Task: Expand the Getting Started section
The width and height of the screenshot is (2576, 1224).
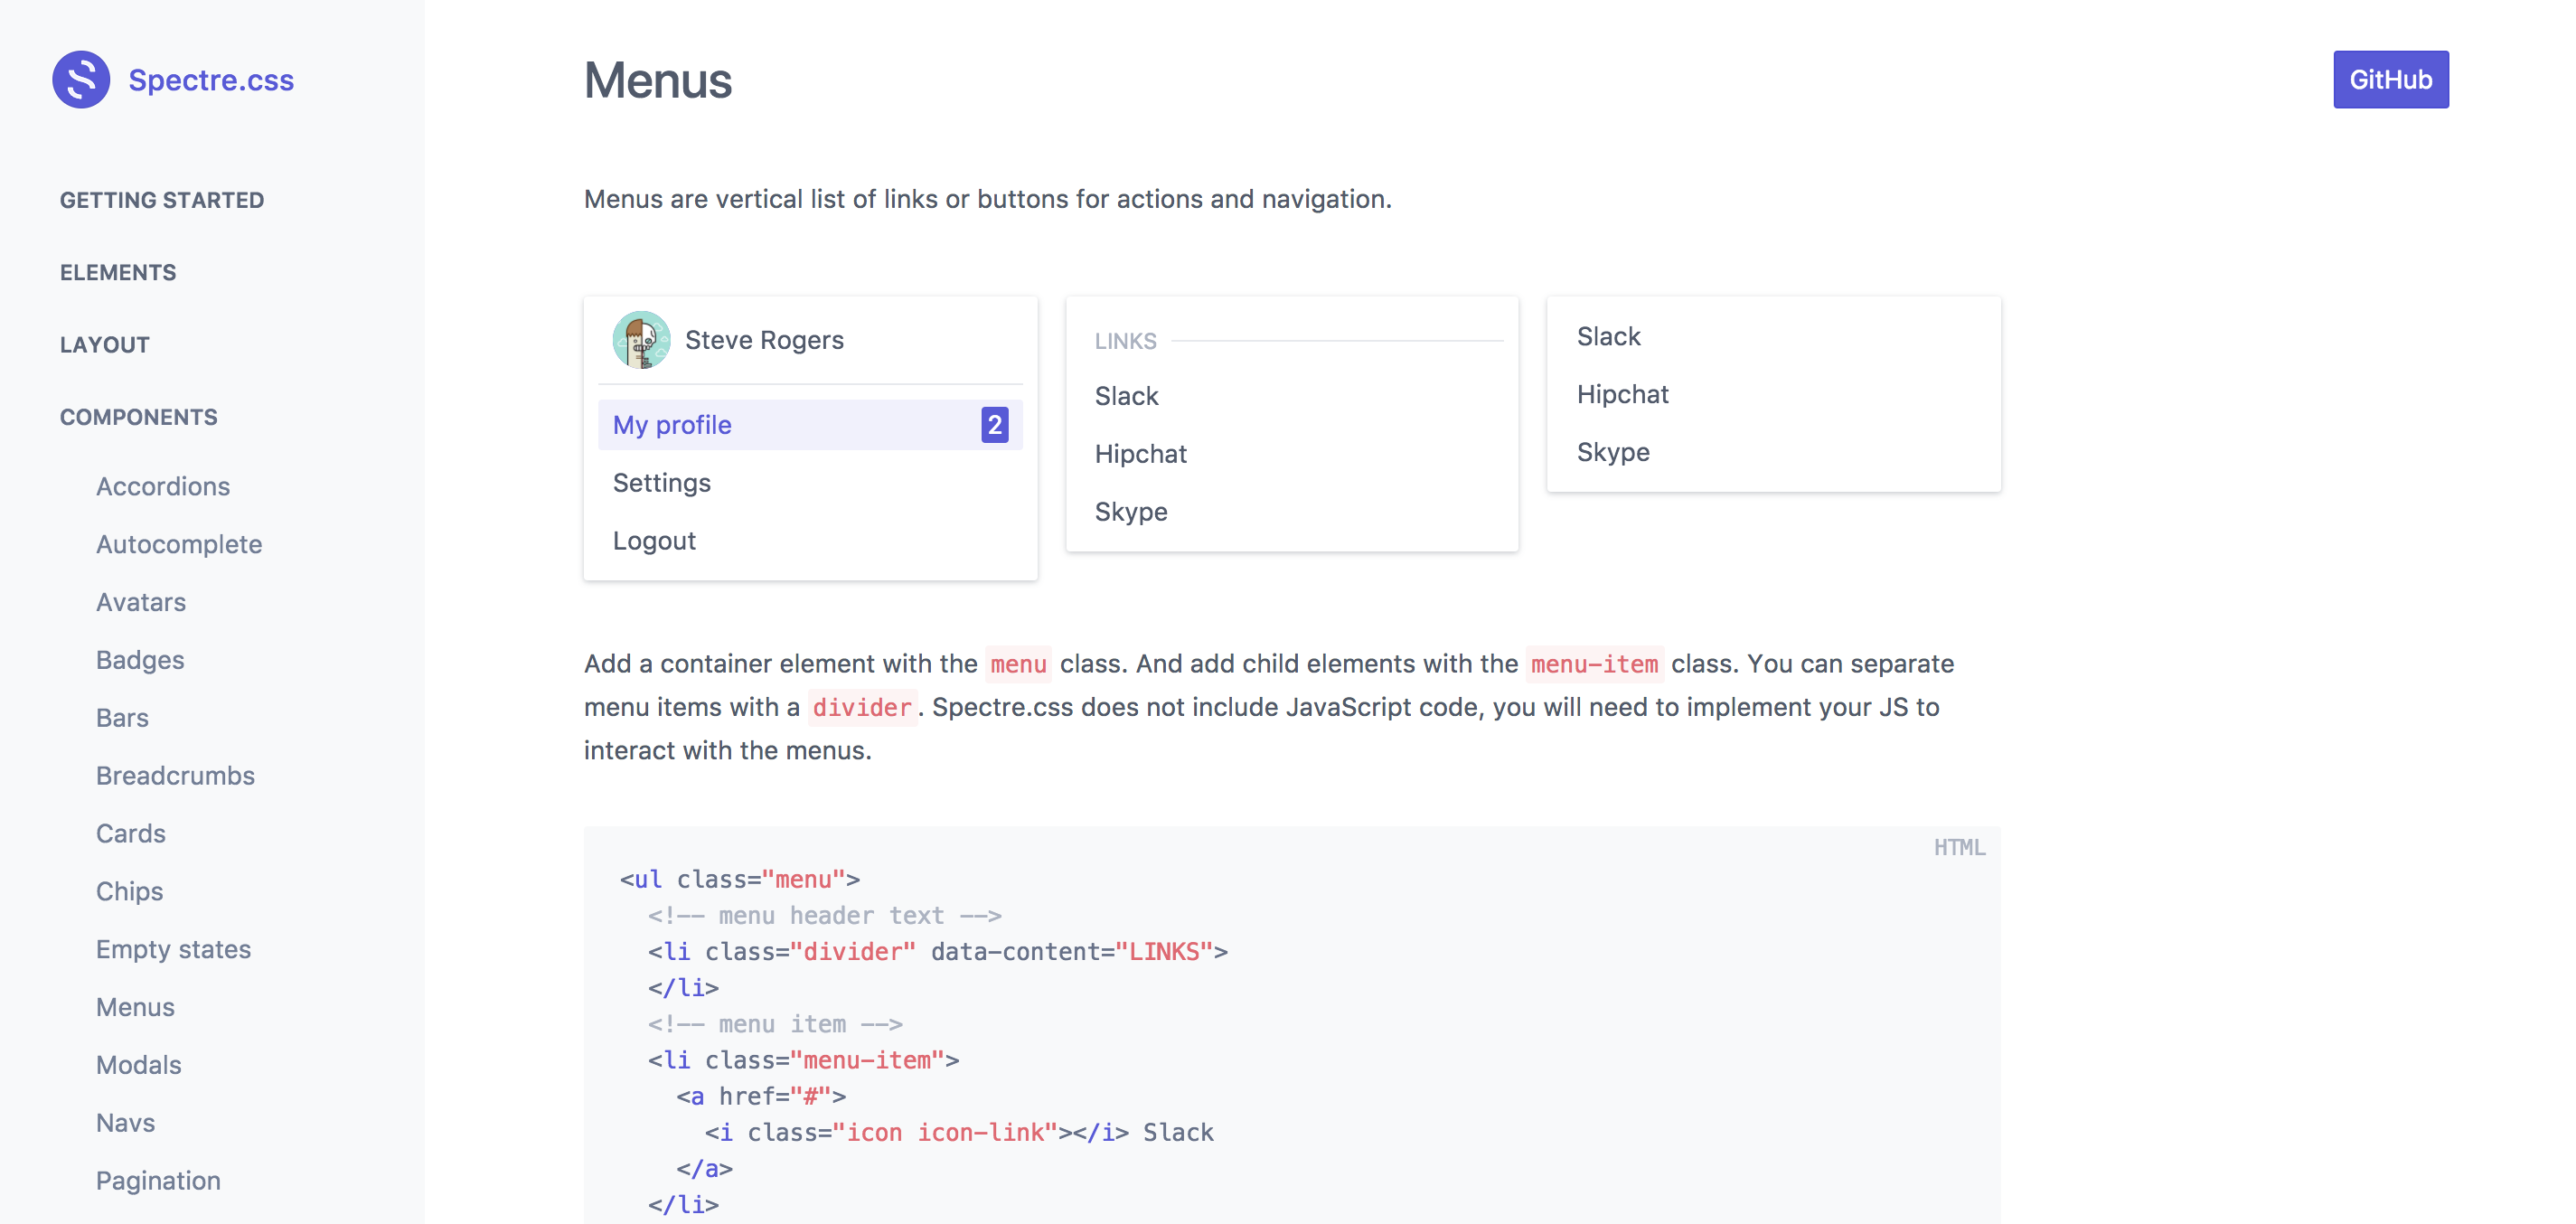Action: 162,200
